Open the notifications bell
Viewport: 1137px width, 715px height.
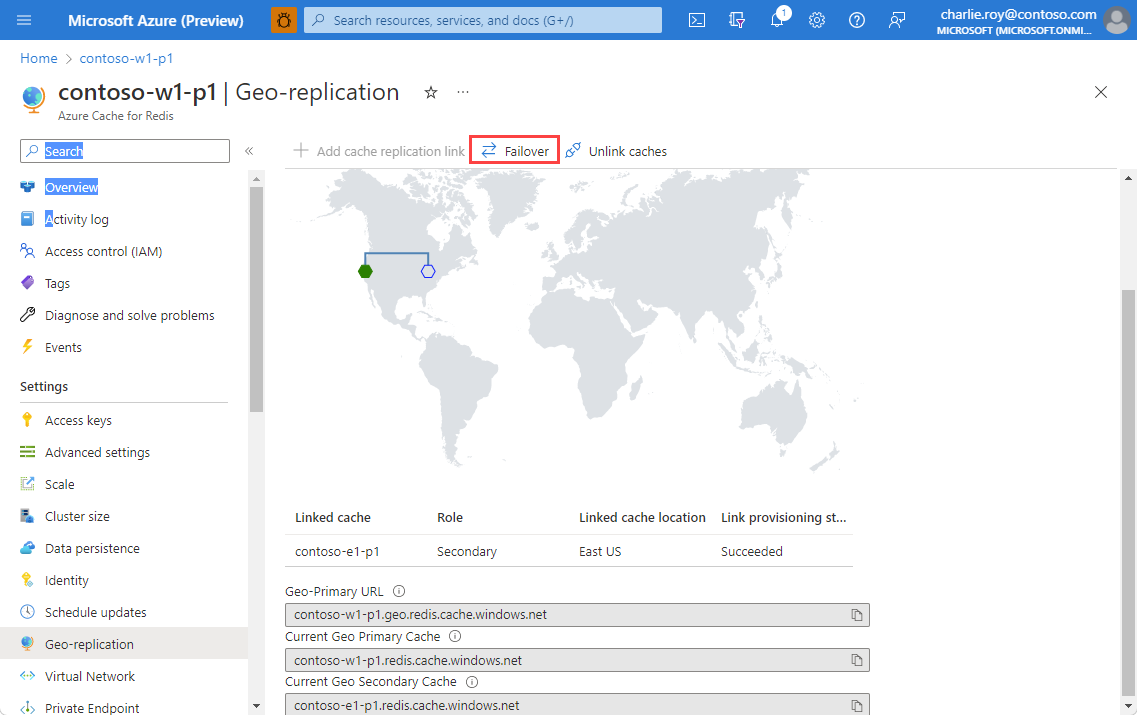pos(777,20)
